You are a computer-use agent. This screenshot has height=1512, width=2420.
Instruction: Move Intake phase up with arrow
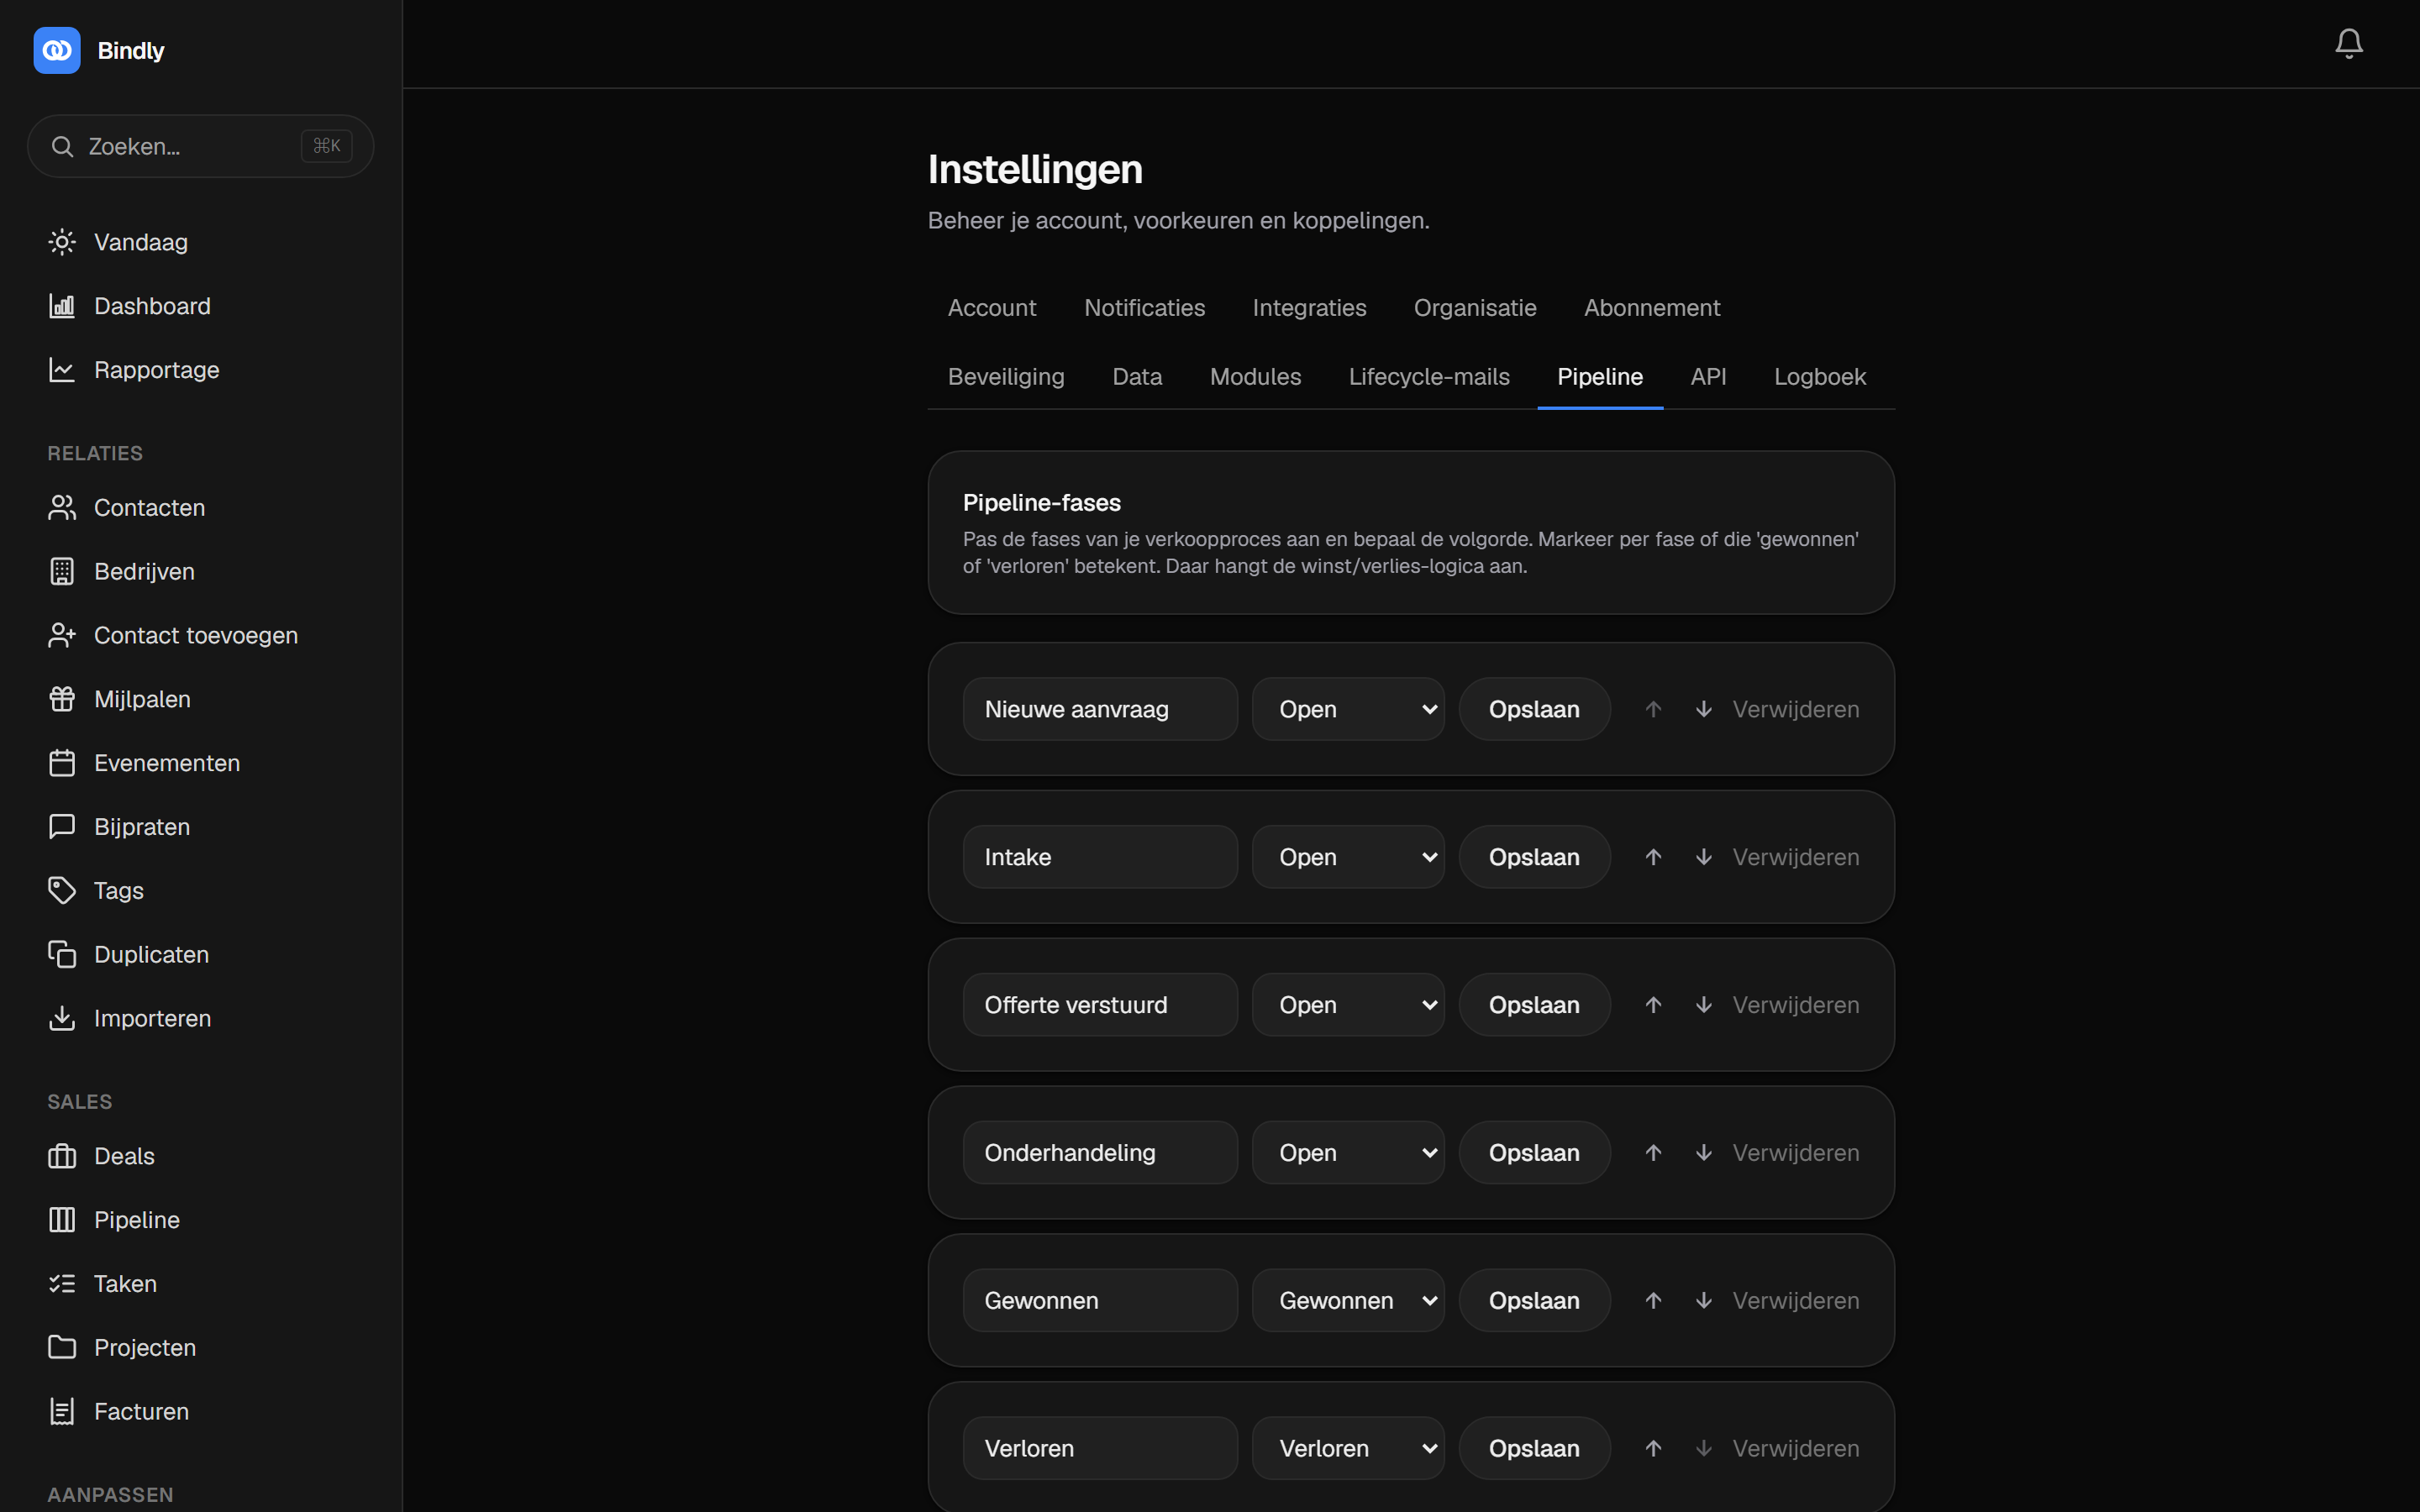pos(1653,857)
